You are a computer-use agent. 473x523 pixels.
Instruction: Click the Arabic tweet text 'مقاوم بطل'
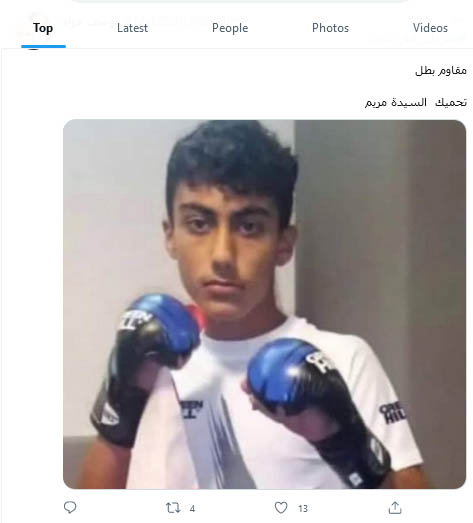[x=441, y=71]
